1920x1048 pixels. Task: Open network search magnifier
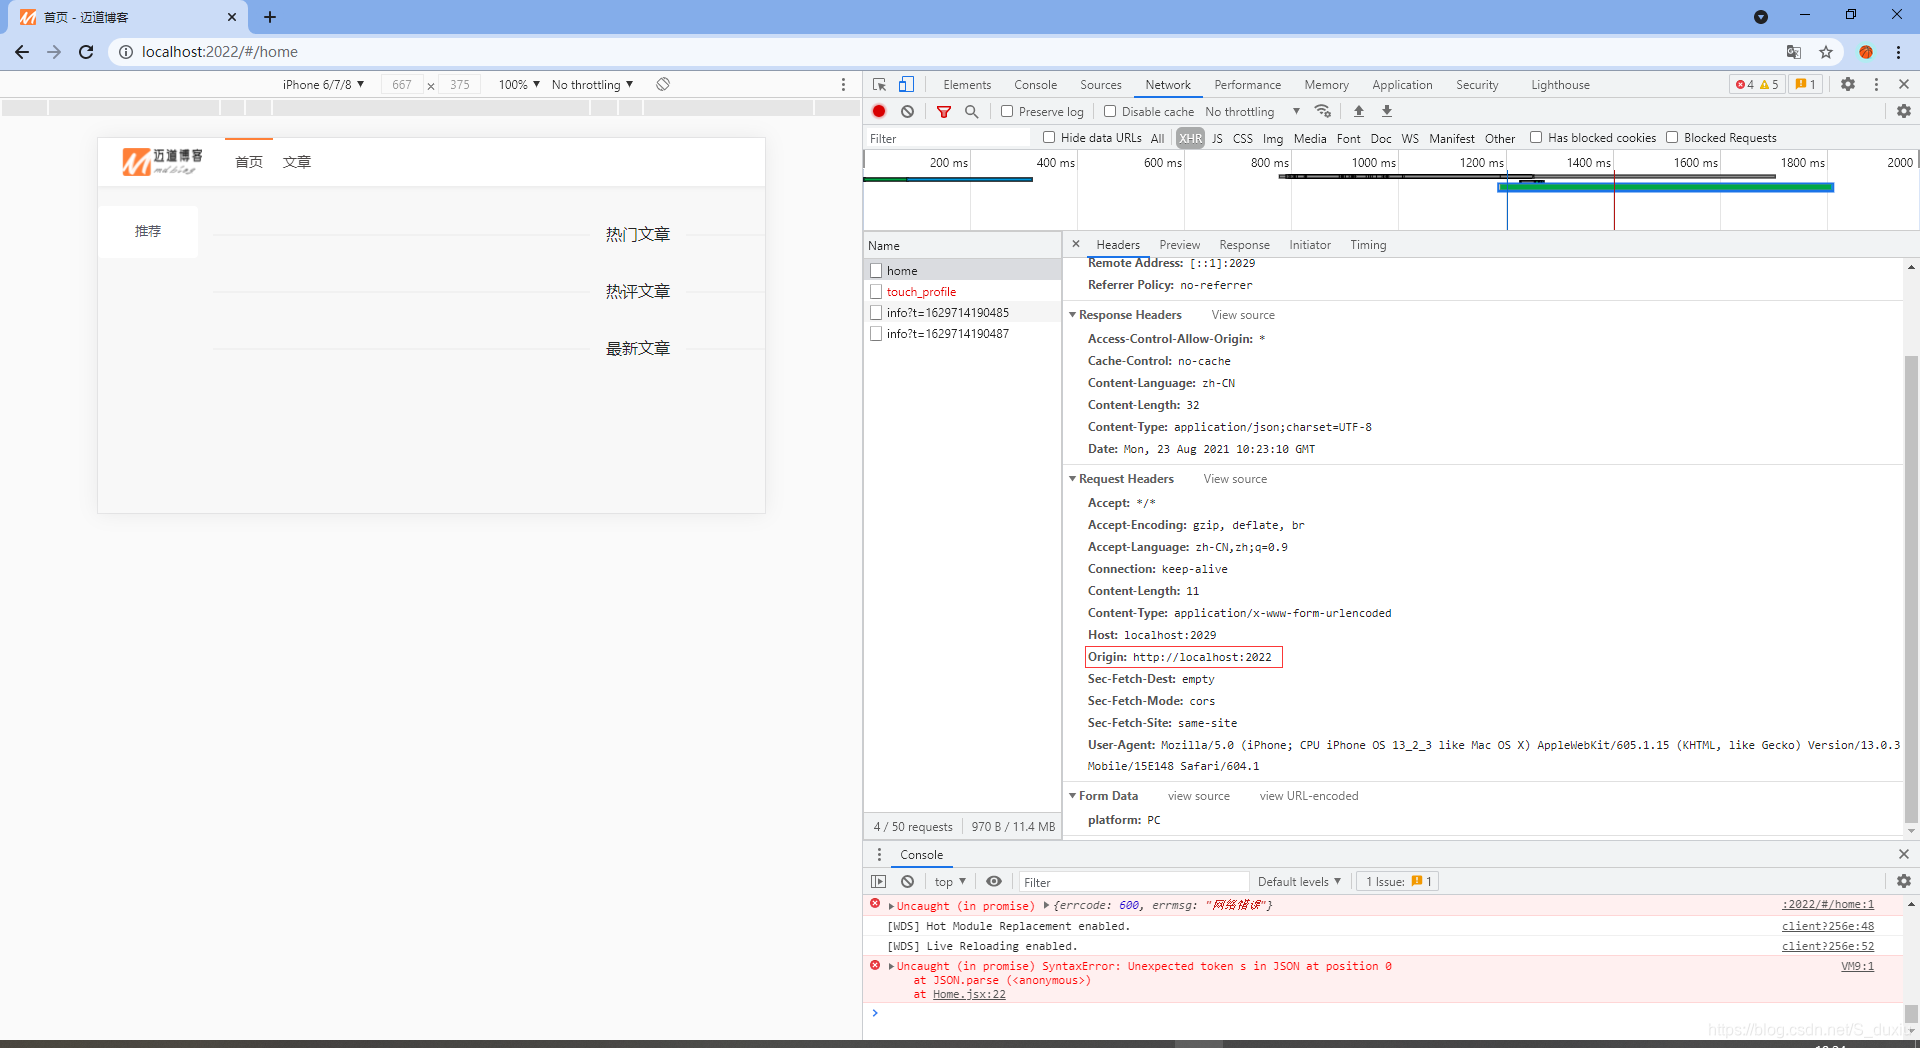971,112
